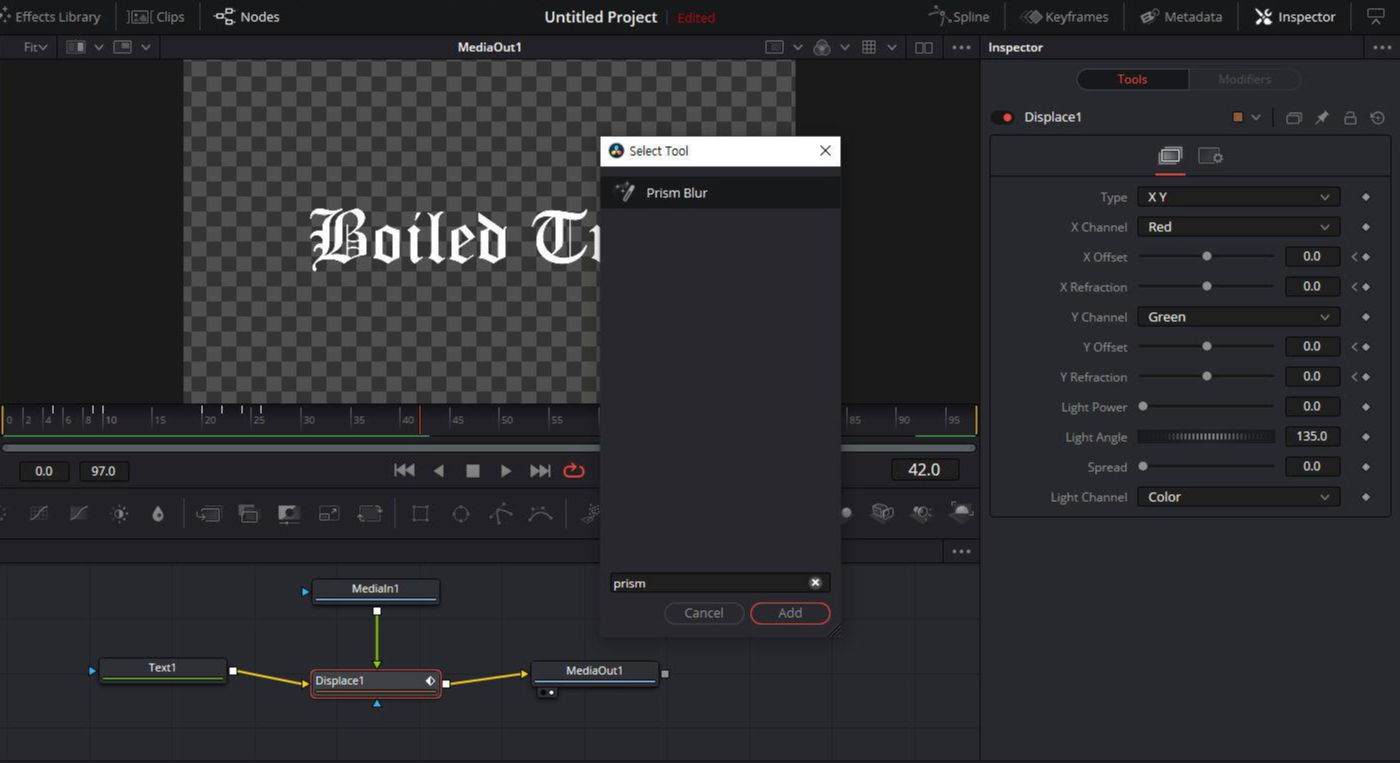The width and height of the screenshot is (1400, 763).
Task: Toggle keyframe diamond for Light Power
Action: 1366,407
